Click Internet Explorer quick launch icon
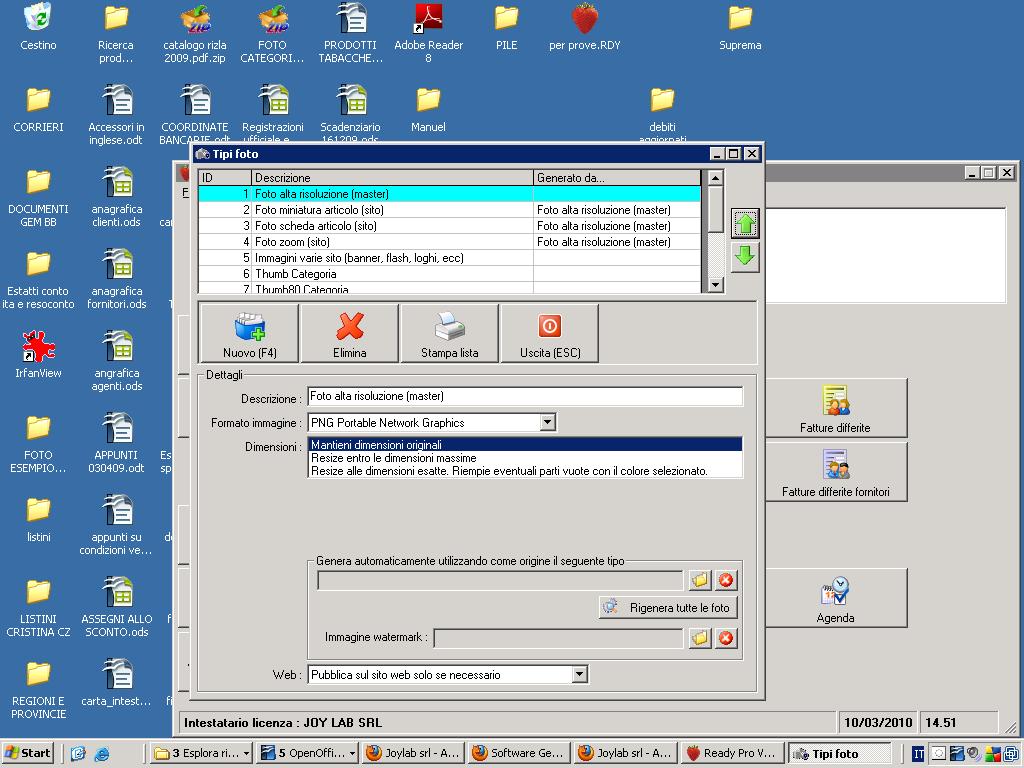 [102, 754]
